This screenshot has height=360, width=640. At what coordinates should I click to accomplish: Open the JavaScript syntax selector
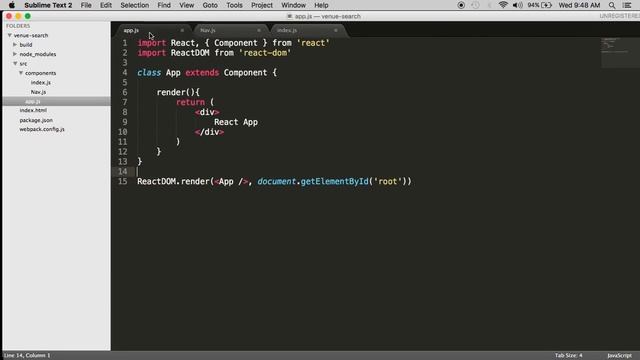click(619, 355)
